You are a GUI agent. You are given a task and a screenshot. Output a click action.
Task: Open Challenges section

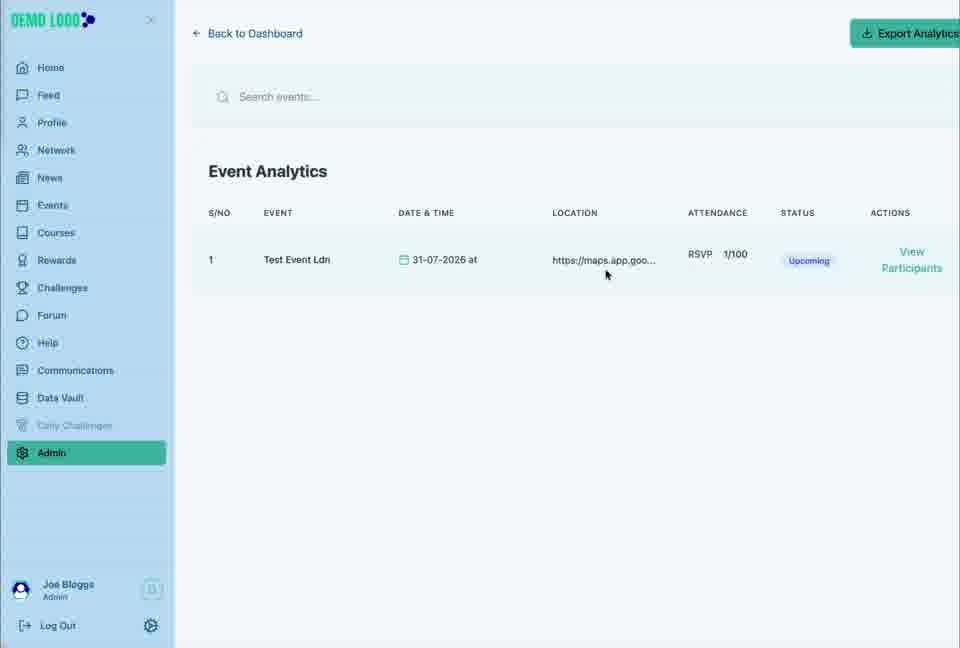click(x=86, y=288)
